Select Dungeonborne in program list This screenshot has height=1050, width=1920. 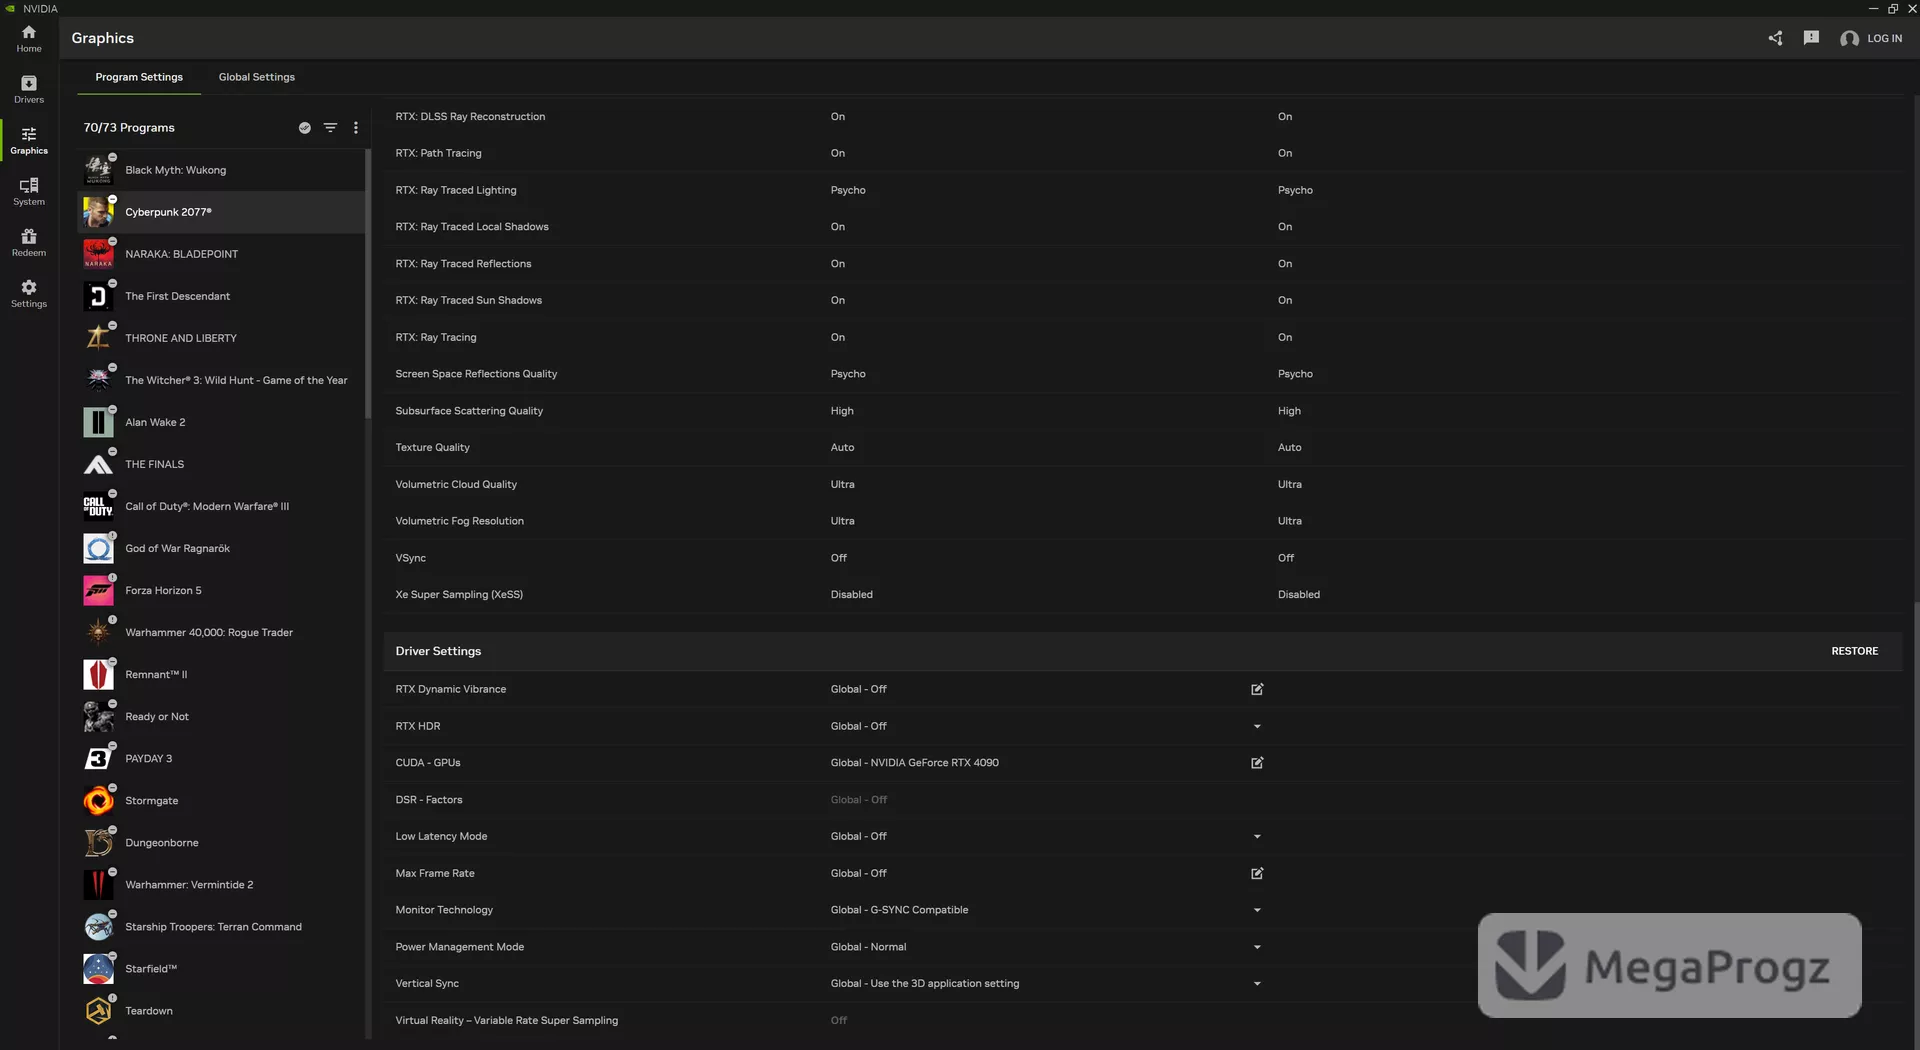point(221,842)
